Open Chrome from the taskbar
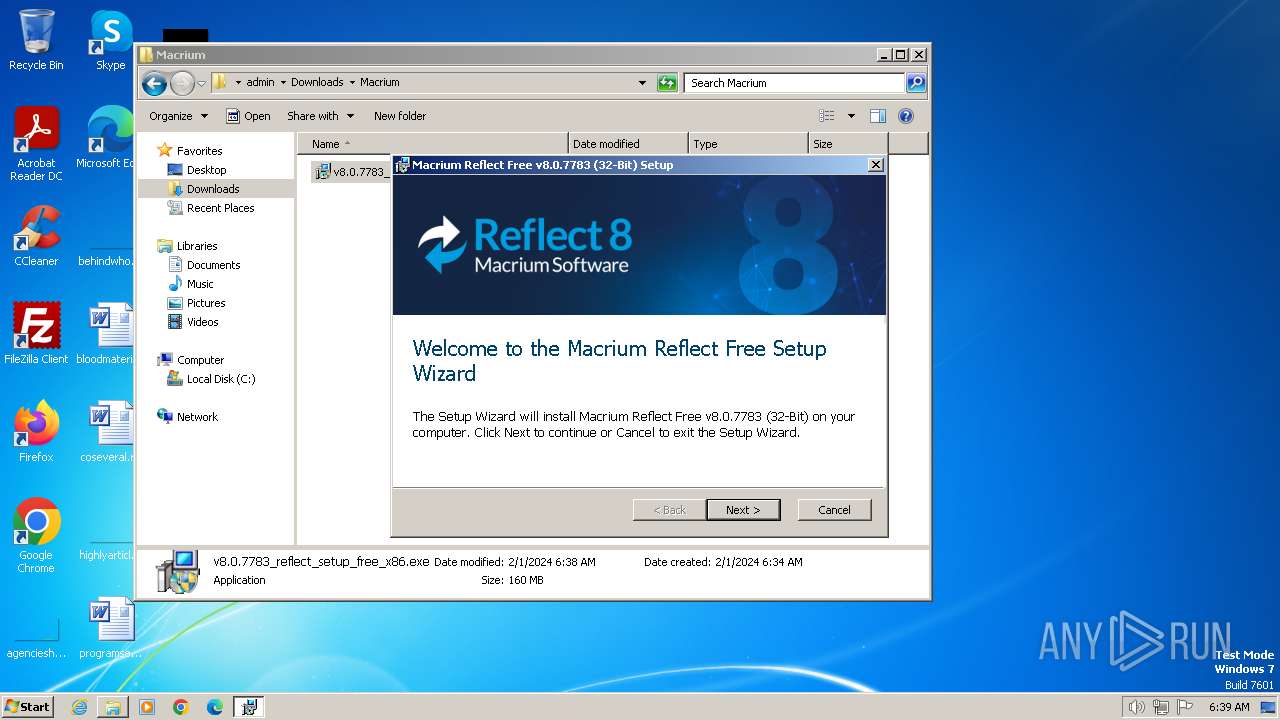 tap(181, 707)
